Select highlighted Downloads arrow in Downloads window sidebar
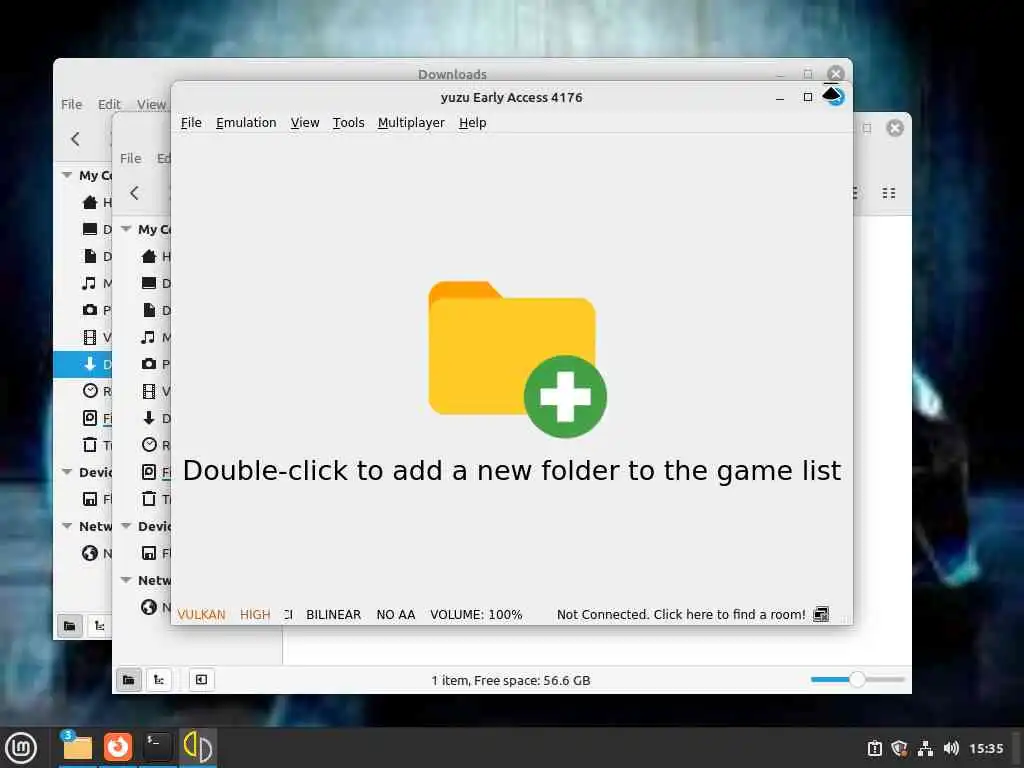1024x768 pixels. (x=90, y=364)
